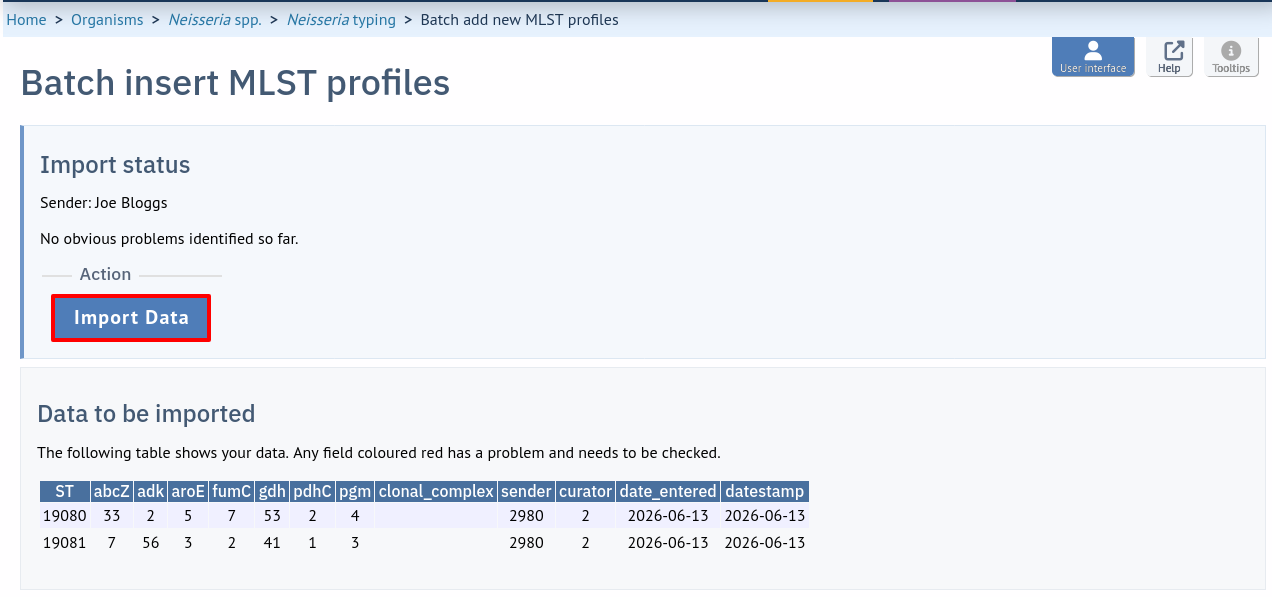
Task: Toggle the Tooltips info icon
Action: tap(1231, 57)
